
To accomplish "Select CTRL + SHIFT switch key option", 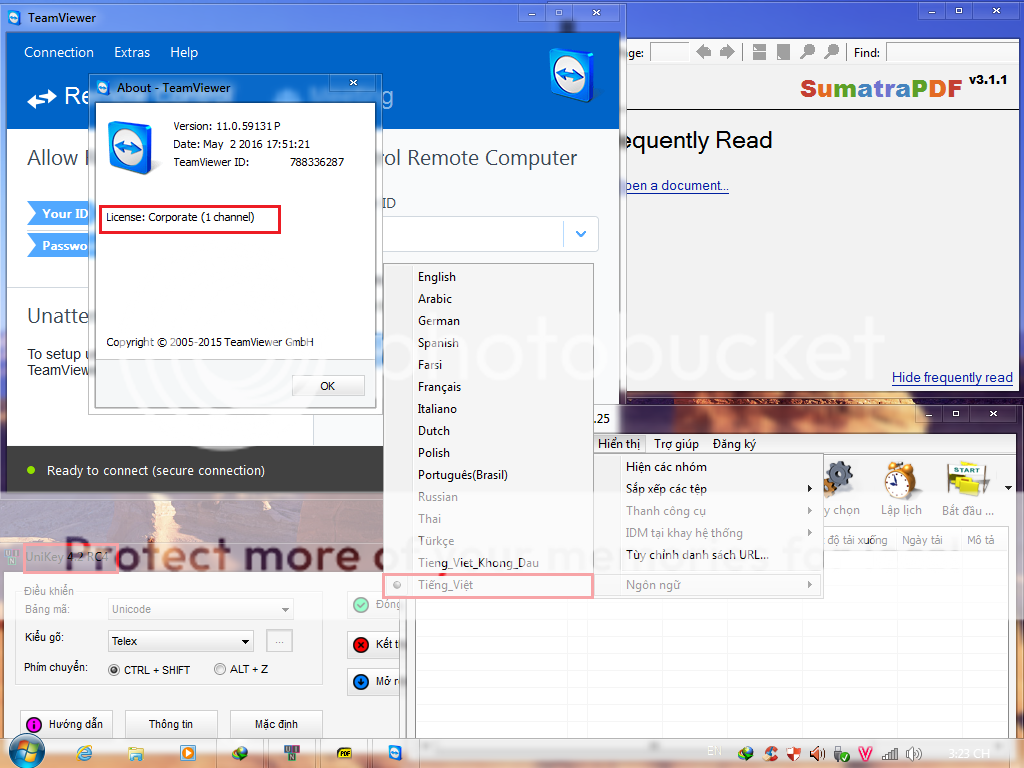I will click(114, 669).
